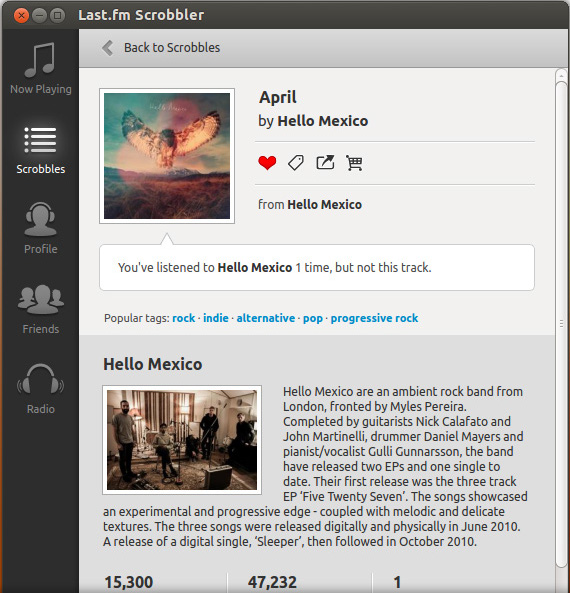Click the album name after 'from'
Screen dimensions: 570x593
pos(325,205)
